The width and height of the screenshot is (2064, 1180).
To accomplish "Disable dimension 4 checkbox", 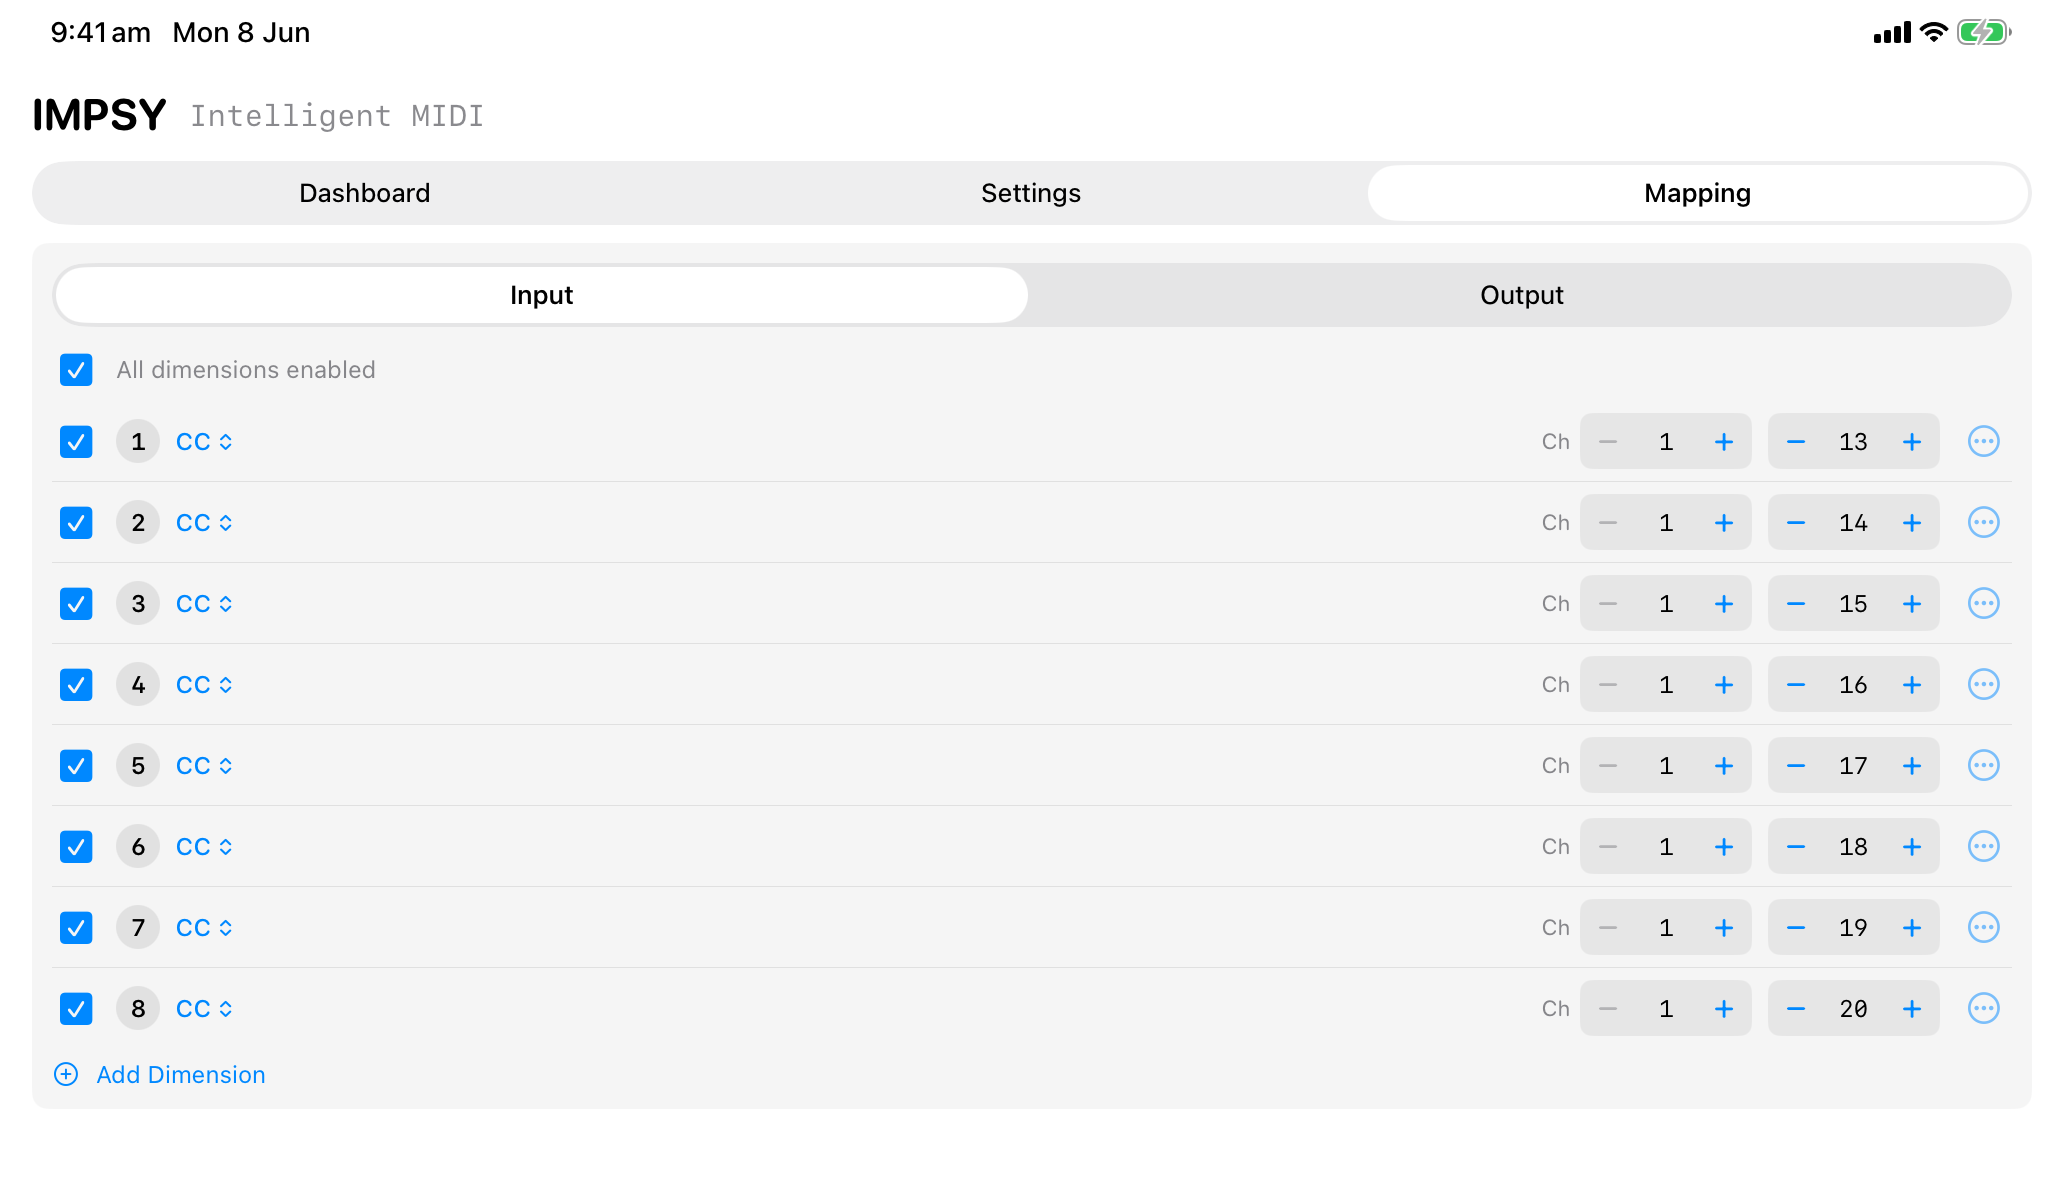I will (76, 684).
